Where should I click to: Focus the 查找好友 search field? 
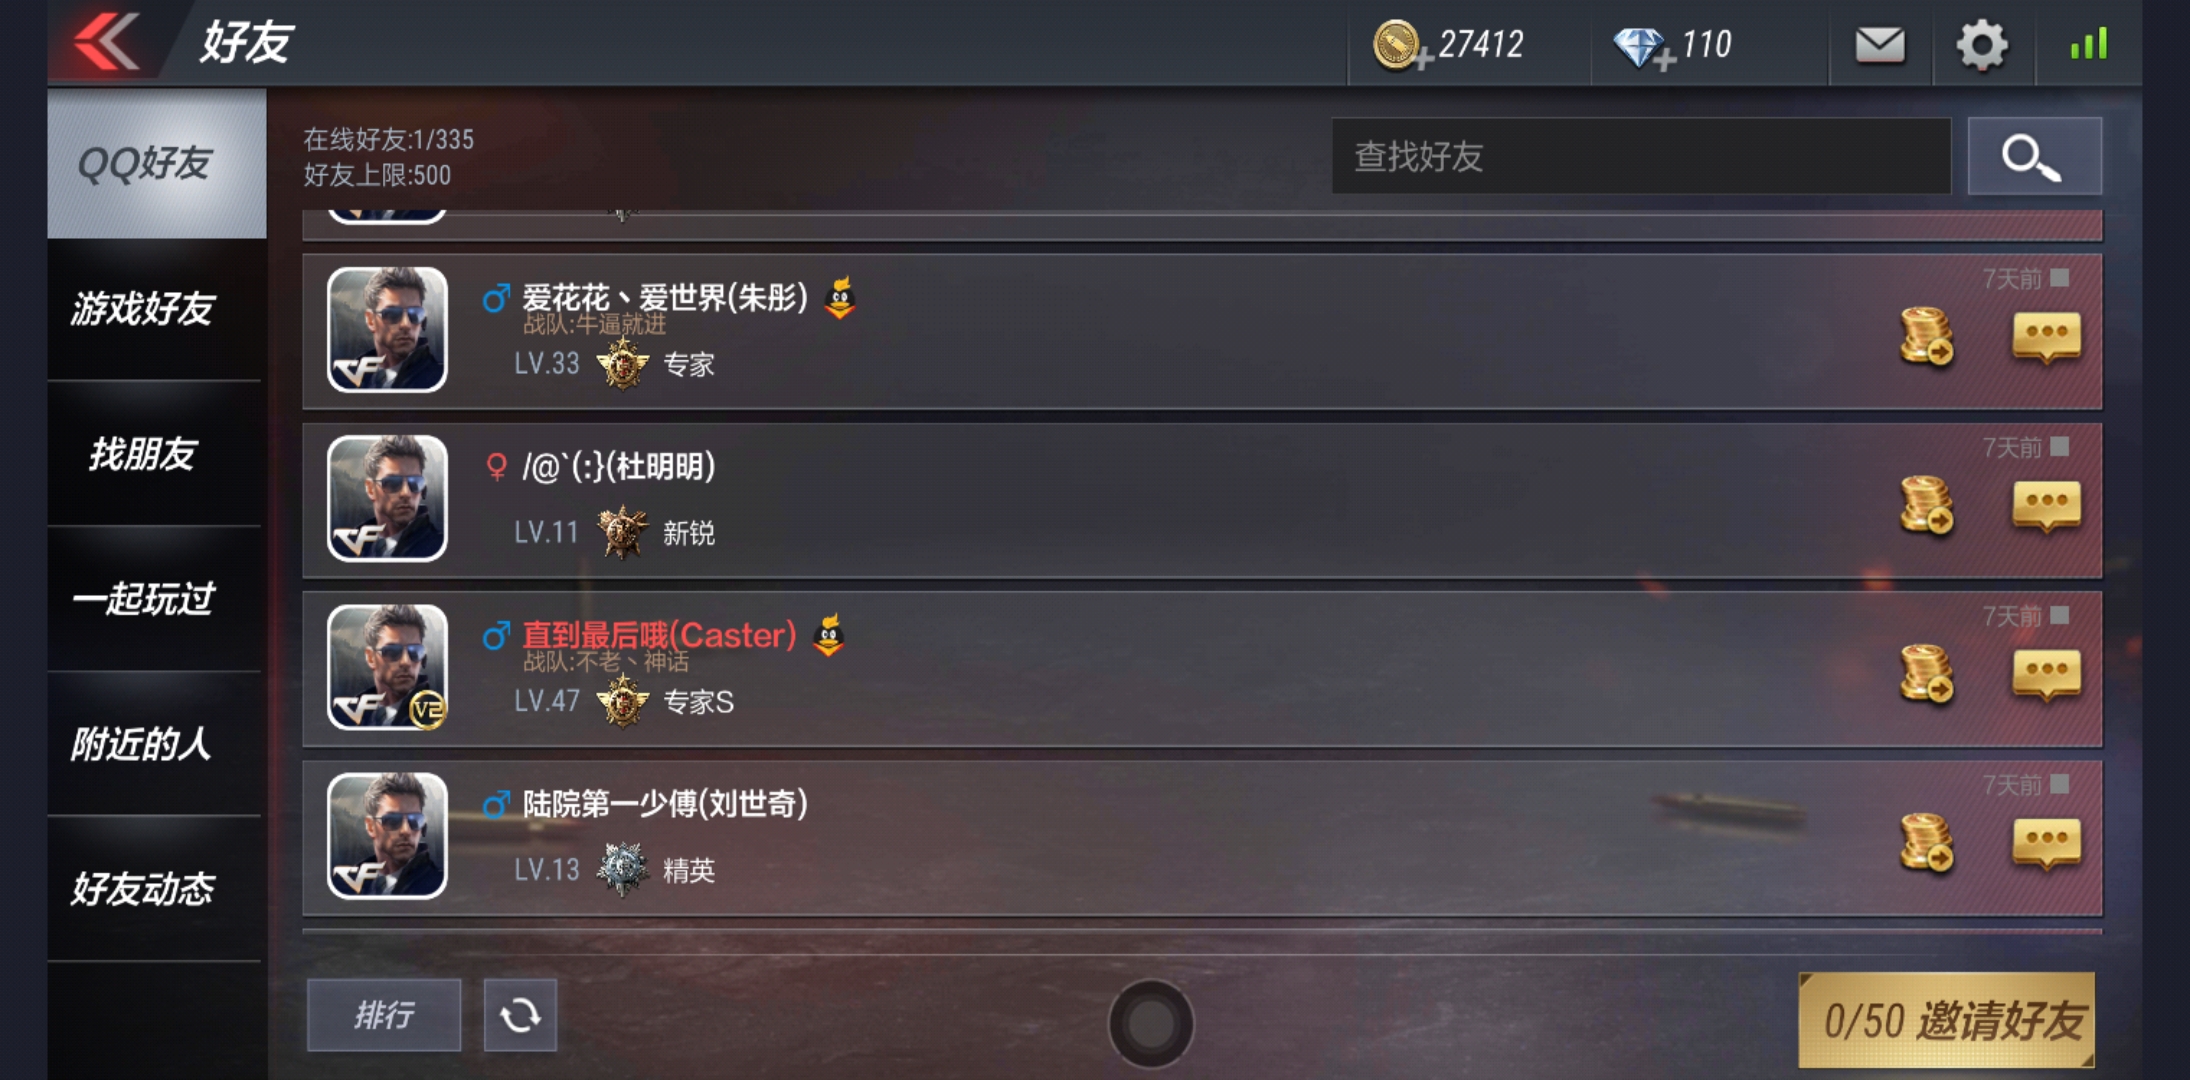[1641, 156]
